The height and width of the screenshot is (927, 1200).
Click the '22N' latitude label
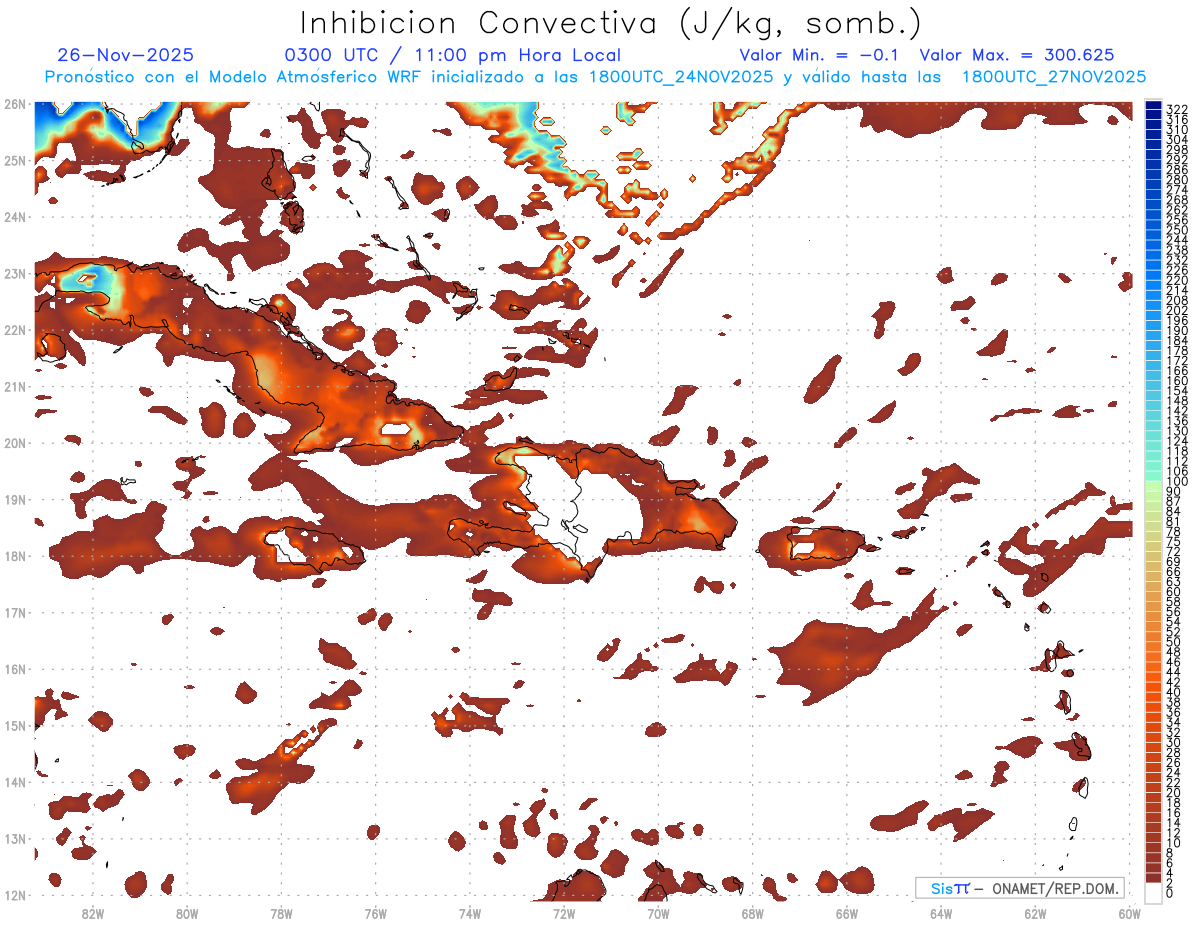click(x=14, y=330)
